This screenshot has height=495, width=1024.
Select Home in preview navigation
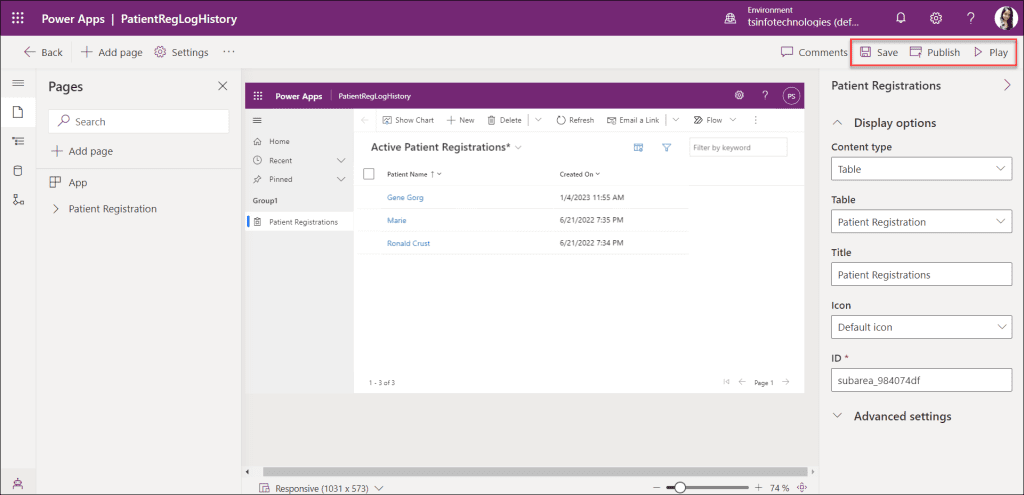pos(271,141)
